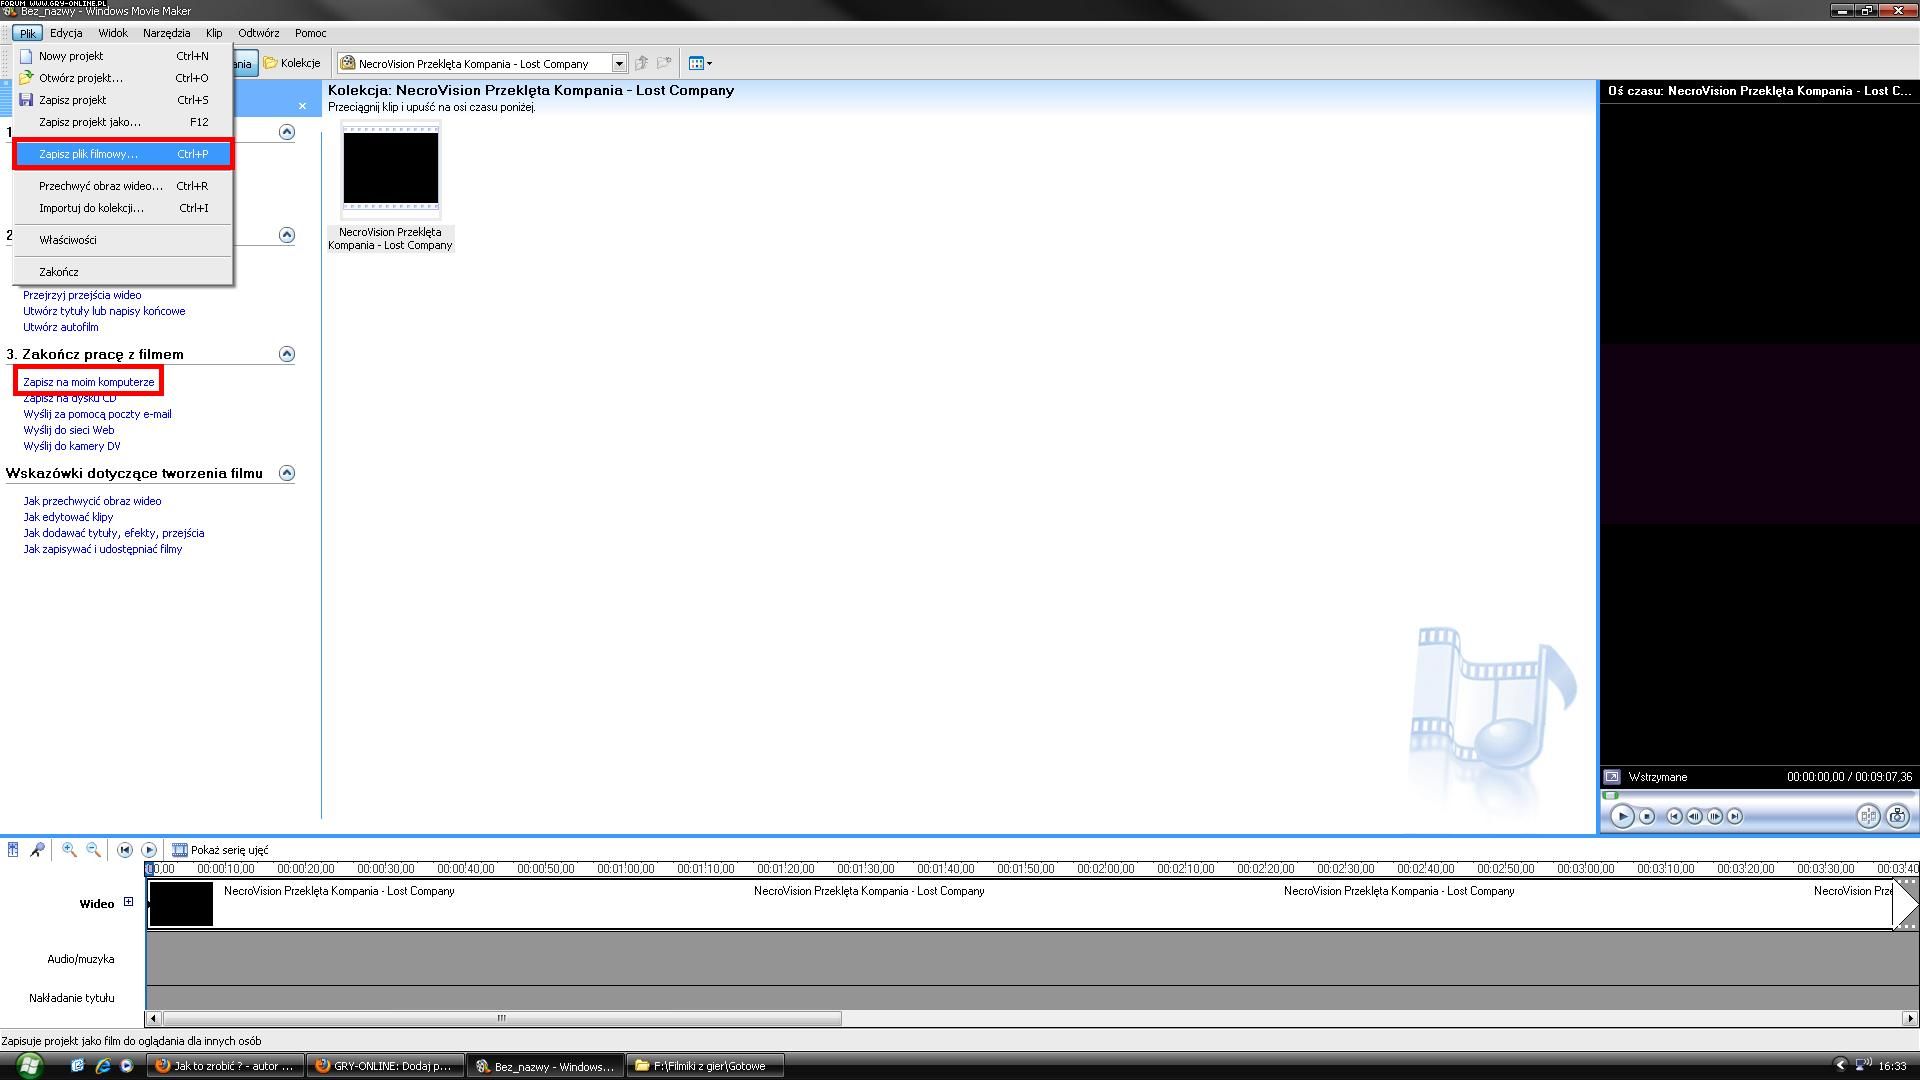The width and height of the screenshot is (1920, 1080).
Task: Choose Zapisz plik filmowy
Action: point(122,154)
